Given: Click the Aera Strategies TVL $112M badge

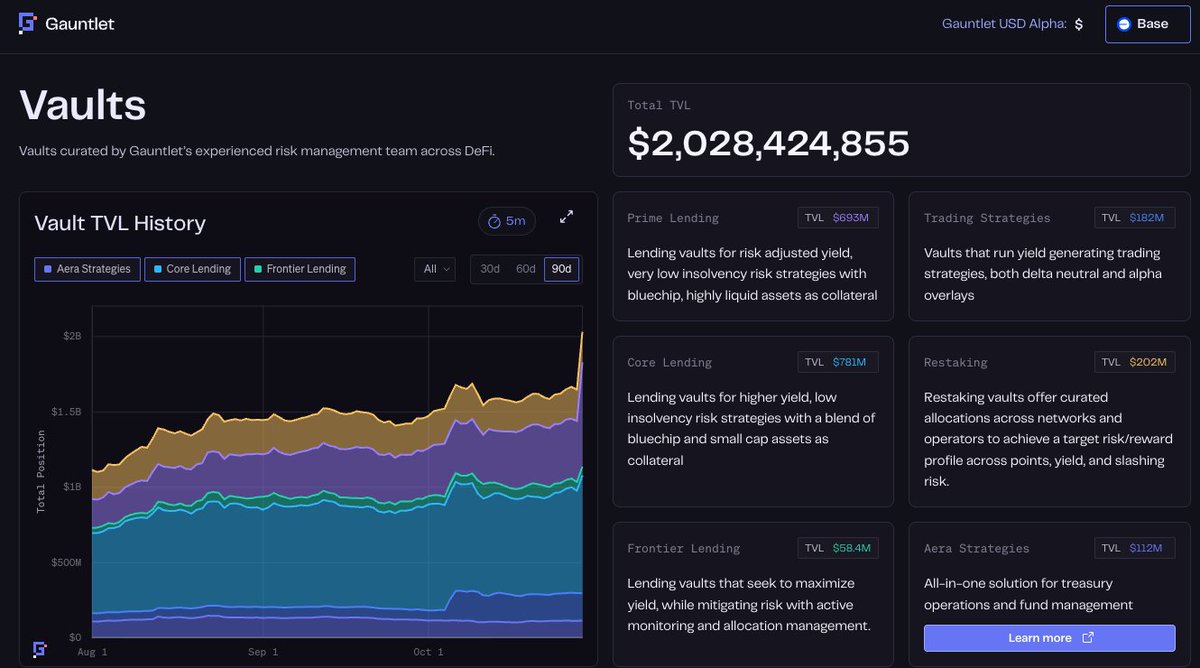Looking at the screenshot, I should [x=1134, y=548].
